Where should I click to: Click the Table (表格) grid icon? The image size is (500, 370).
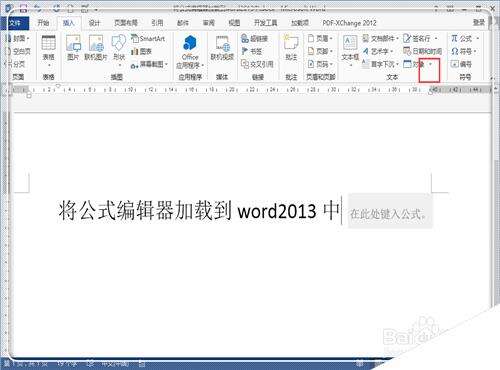pos(48,43)
